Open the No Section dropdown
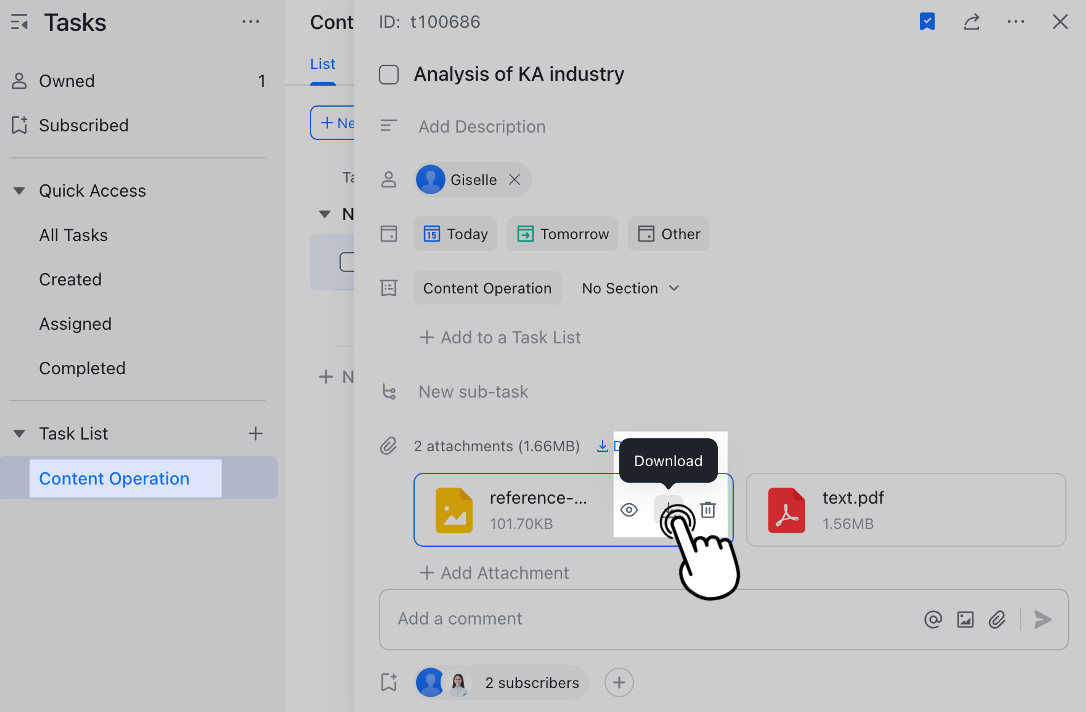Image resolution: width=1086 pixels, height=712 pixels. (631, 288)
